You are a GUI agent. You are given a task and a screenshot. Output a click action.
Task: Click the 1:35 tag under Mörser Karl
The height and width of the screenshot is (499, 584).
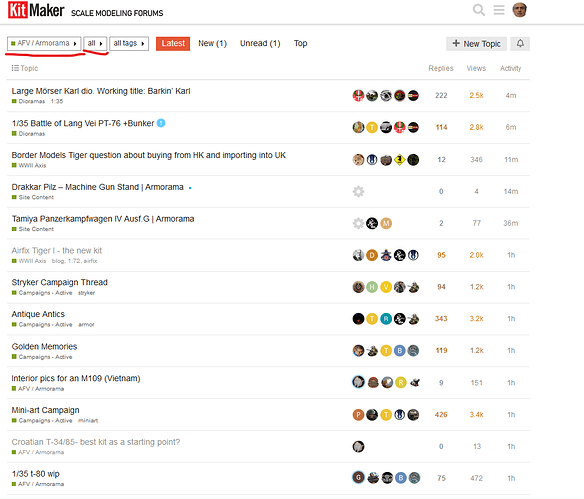tap(57, 101)
